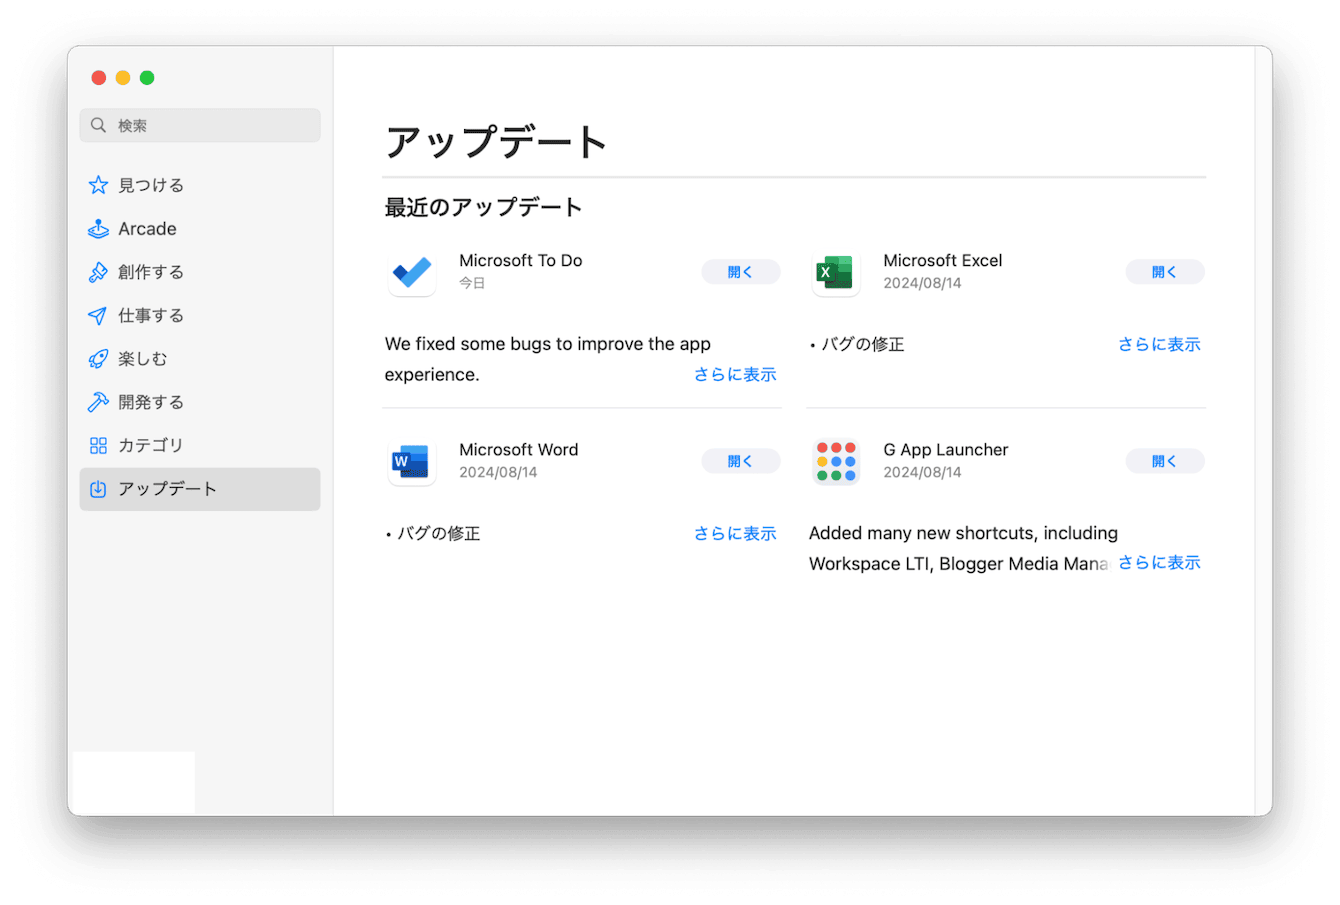Click the paper plane icon beside 仕事する

(x=98, y=315)
